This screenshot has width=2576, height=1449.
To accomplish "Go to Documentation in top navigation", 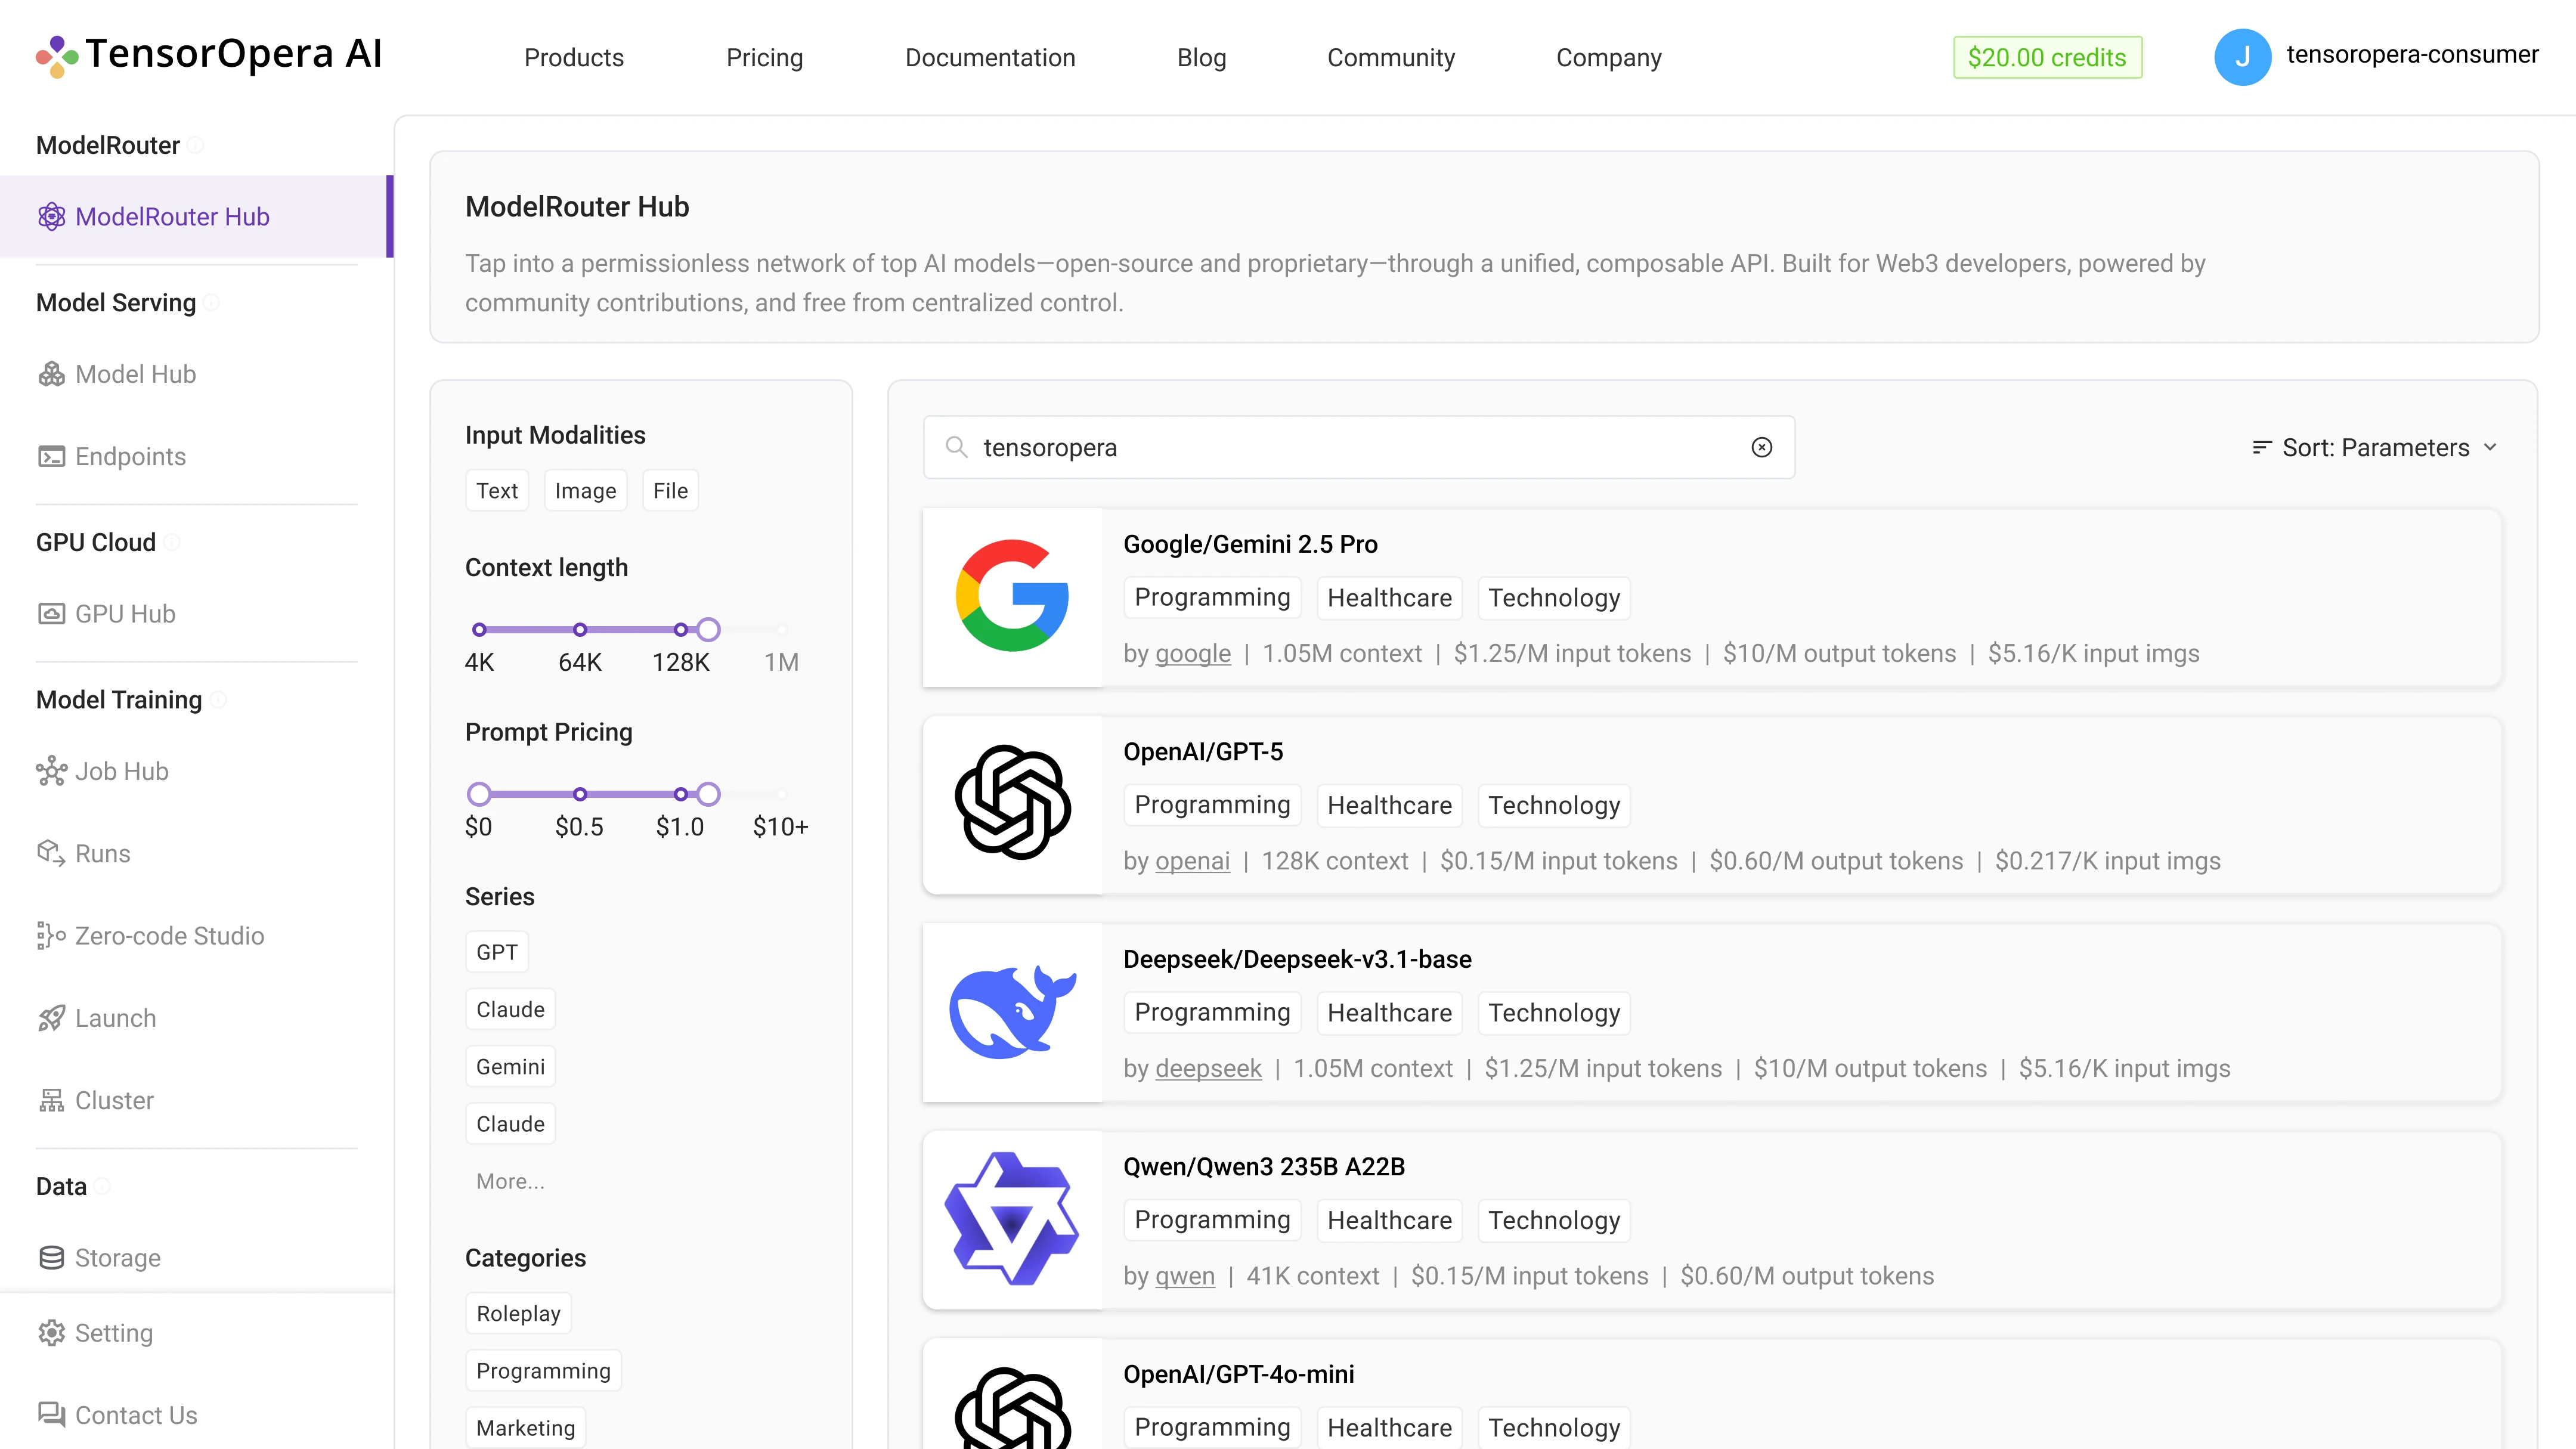I will [990, 57].
